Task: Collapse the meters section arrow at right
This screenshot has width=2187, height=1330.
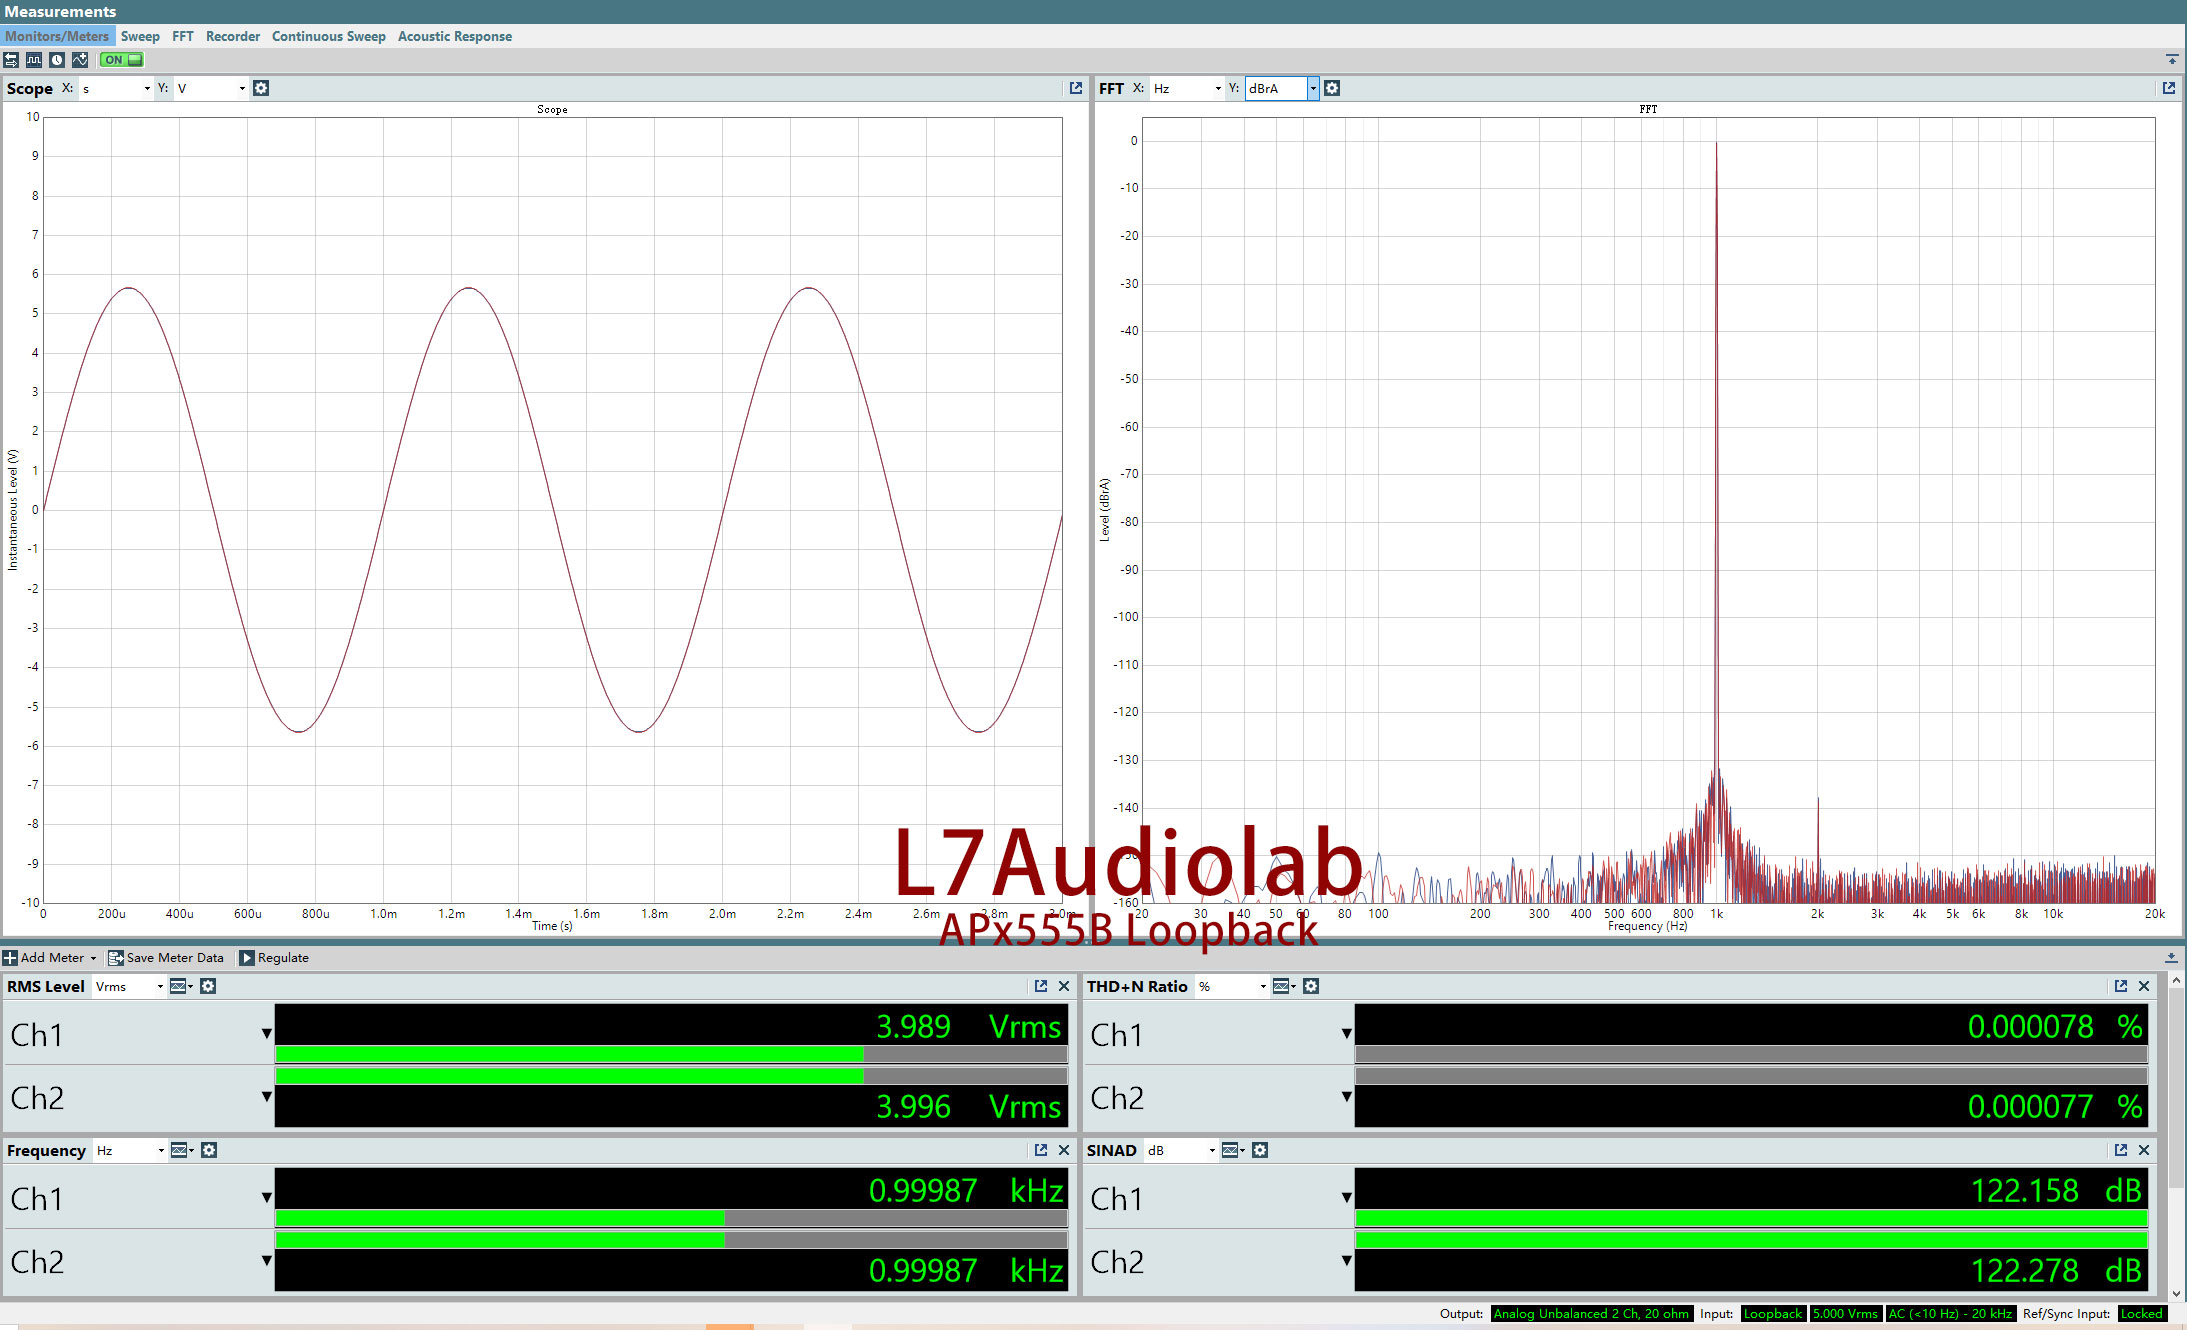Action: [x=2171, y=957]
